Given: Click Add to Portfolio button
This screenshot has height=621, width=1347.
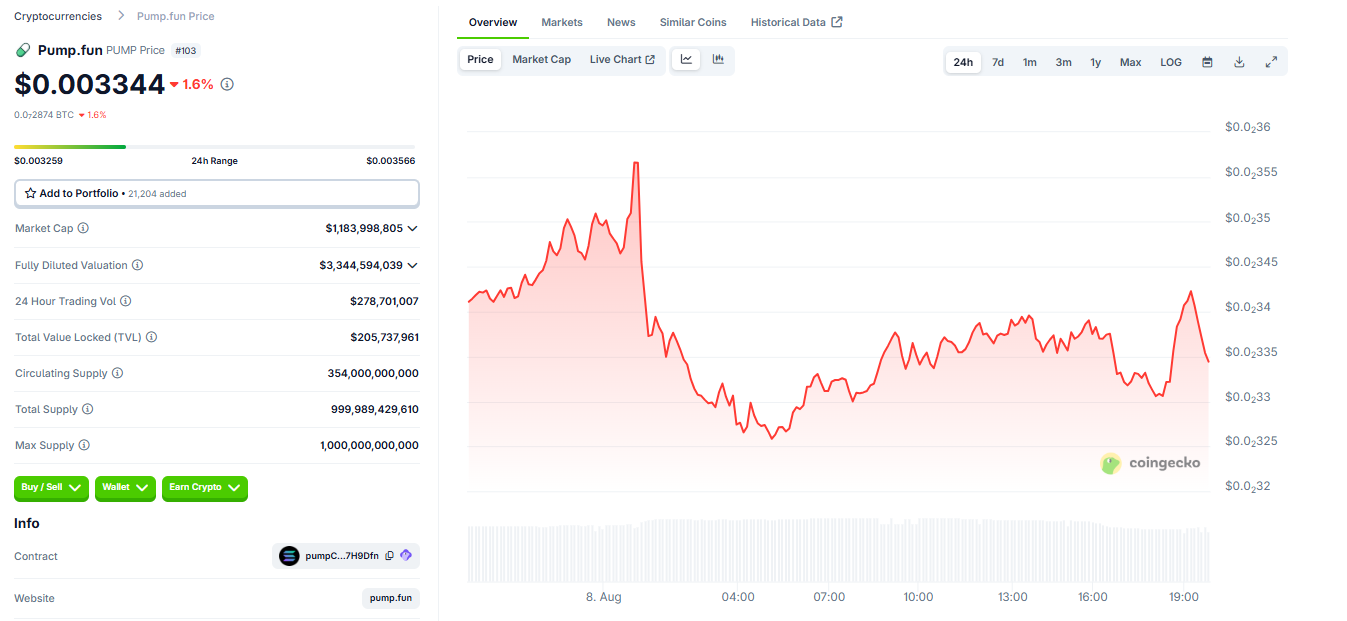Looking at the screenshot, I should point(217,193).
